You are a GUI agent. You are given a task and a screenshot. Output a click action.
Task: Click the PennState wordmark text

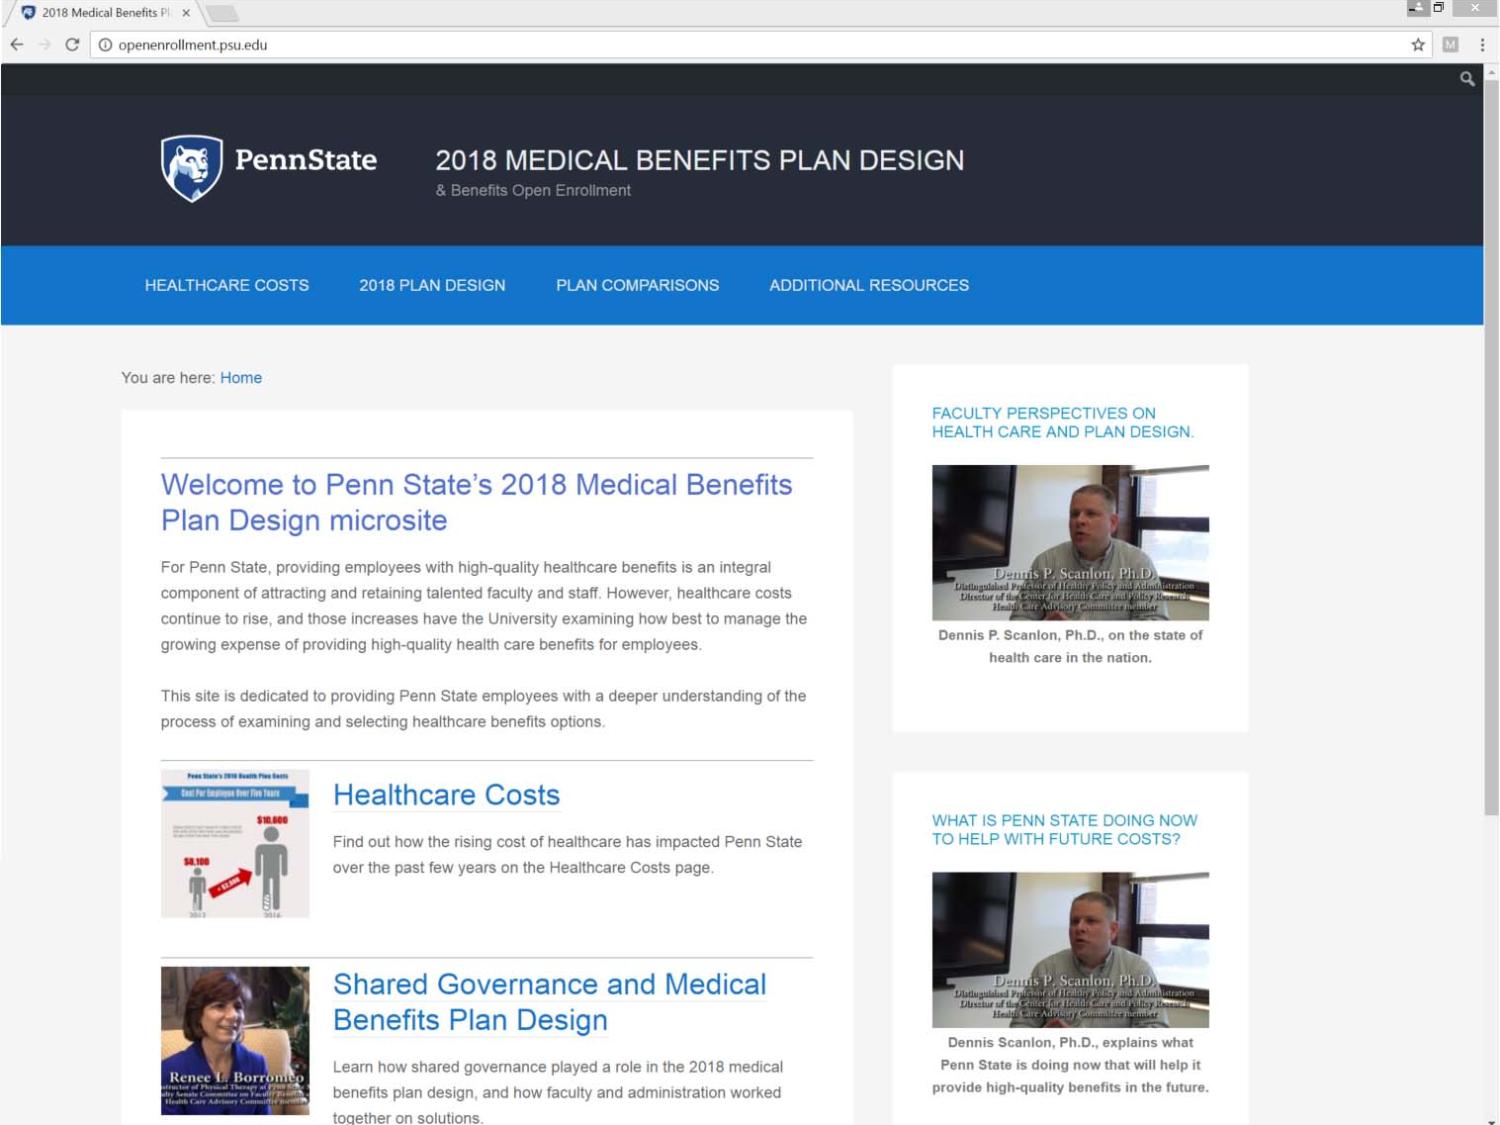[306, 160]
